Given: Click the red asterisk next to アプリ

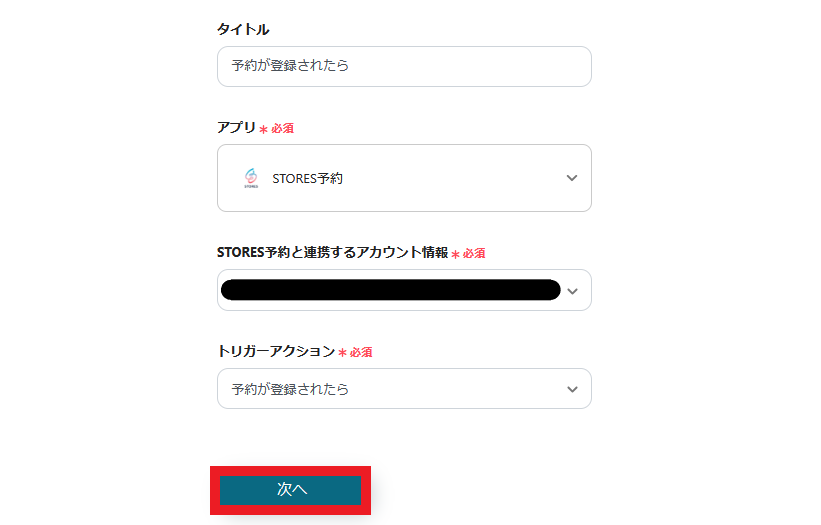Looking at the screenshot, I should (x=263, y=129).
